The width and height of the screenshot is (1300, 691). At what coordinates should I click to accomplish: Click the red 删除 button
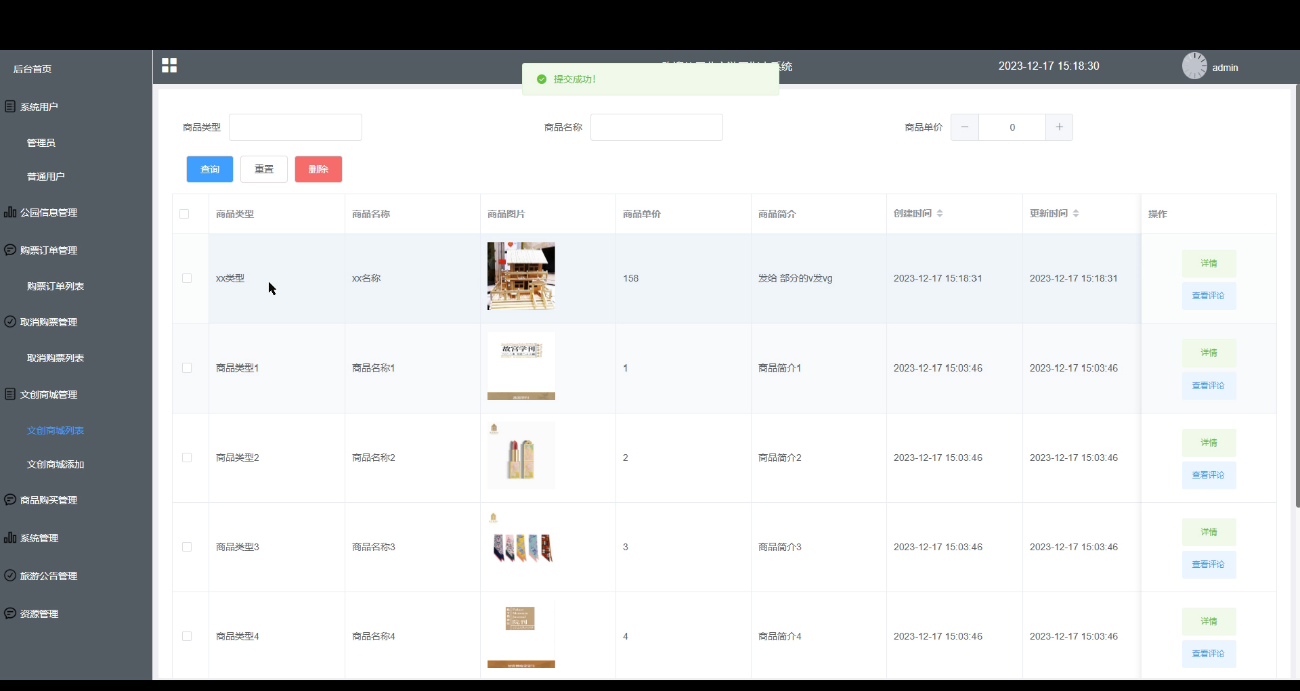point(318,169)
